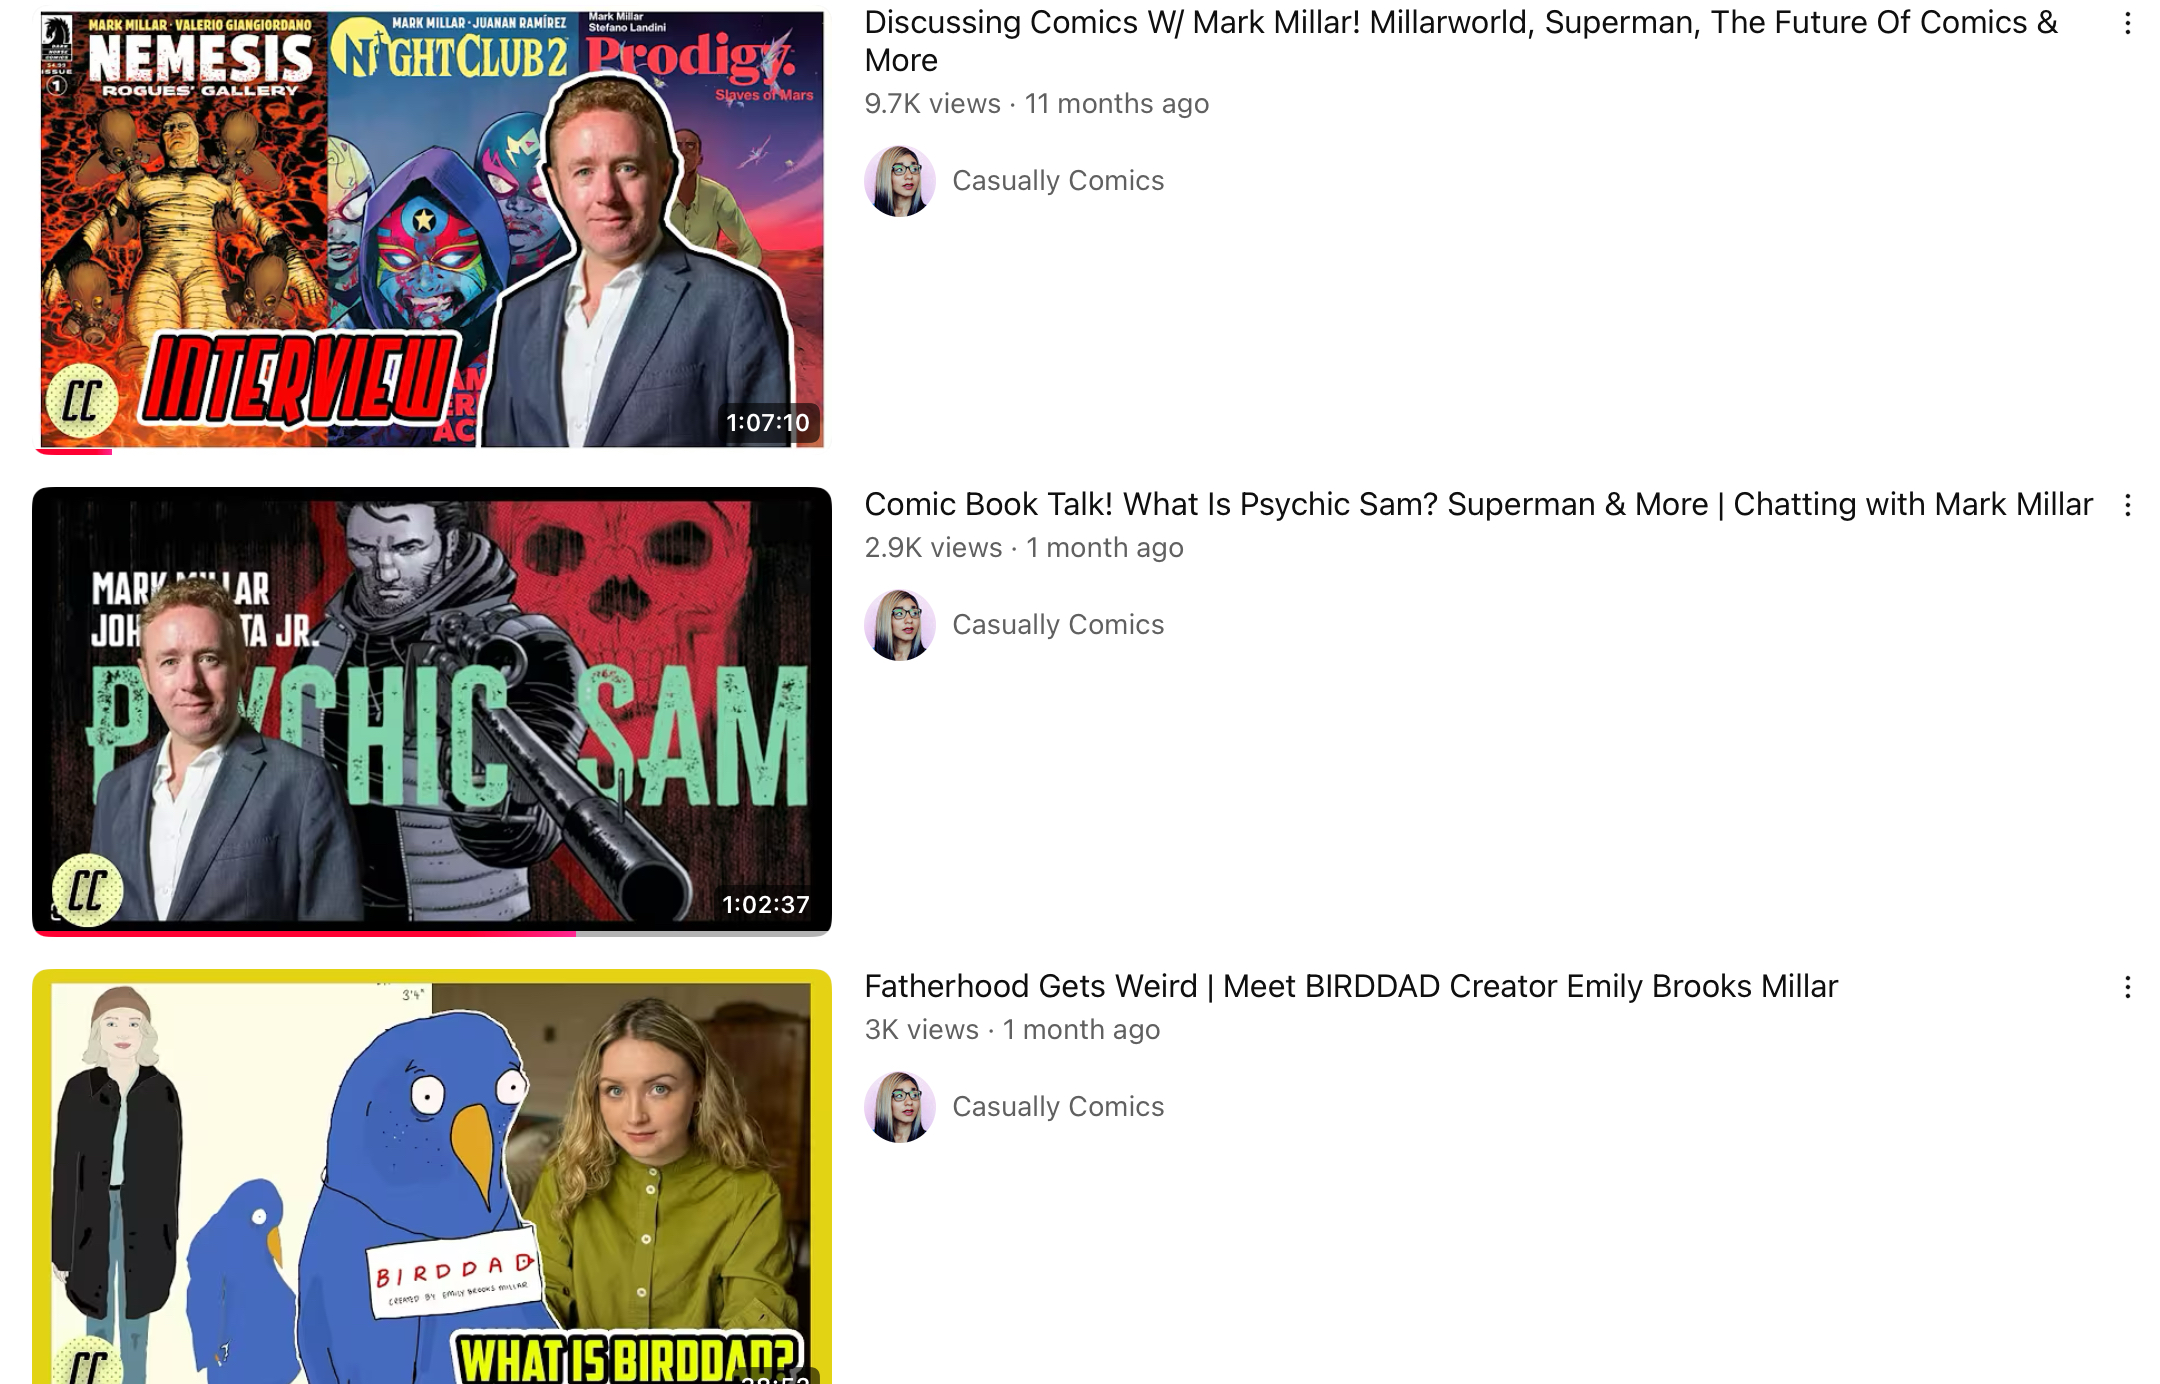Open 'Comic Book Talk! What Is Psychic Sam' title
Image resolution: width=2160 pixels, height=1384 pixels.
tap(1478, 505)
